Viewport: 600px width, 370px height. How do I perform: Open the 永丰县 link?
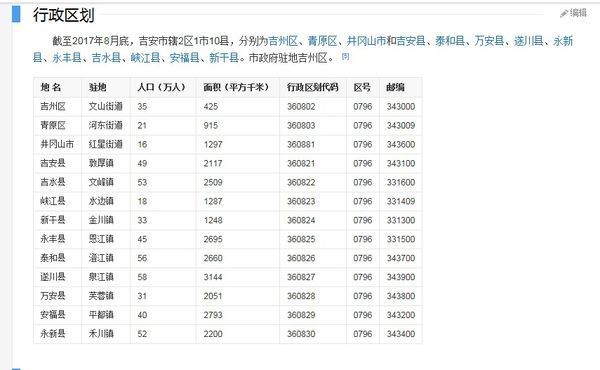click(67, 58)
